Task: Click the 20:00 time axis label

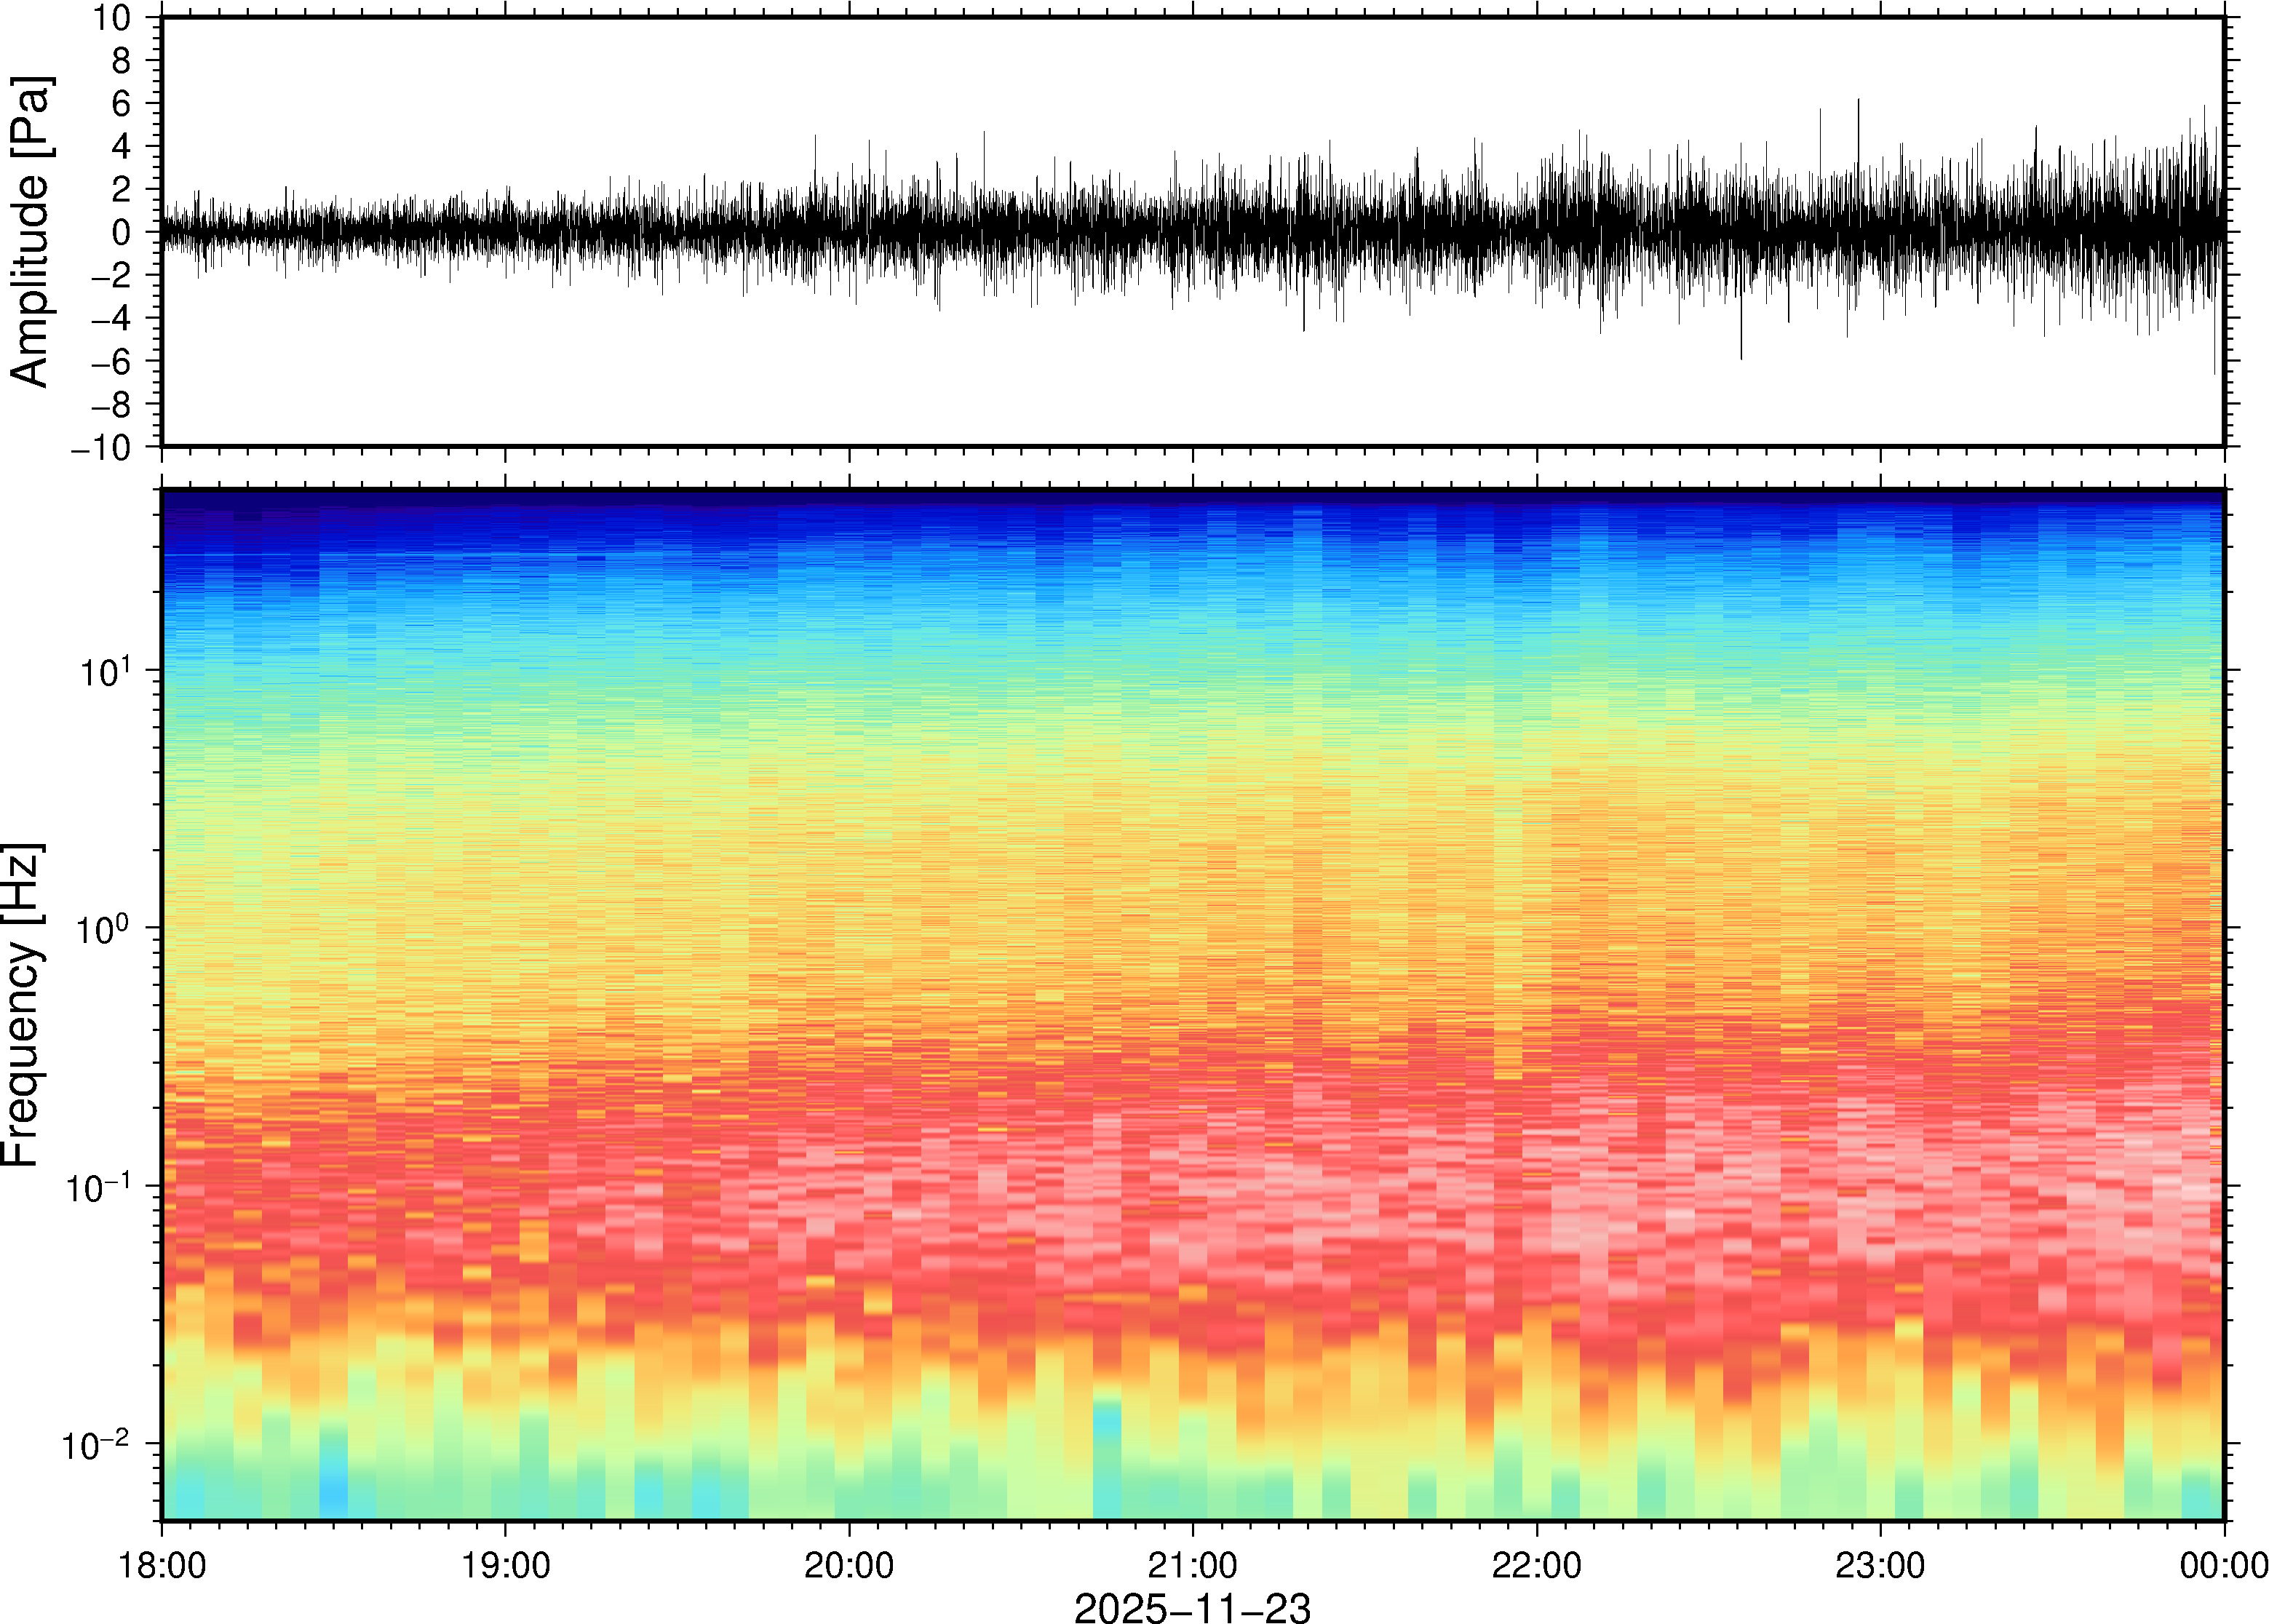Action: (x=849, y=1565)
